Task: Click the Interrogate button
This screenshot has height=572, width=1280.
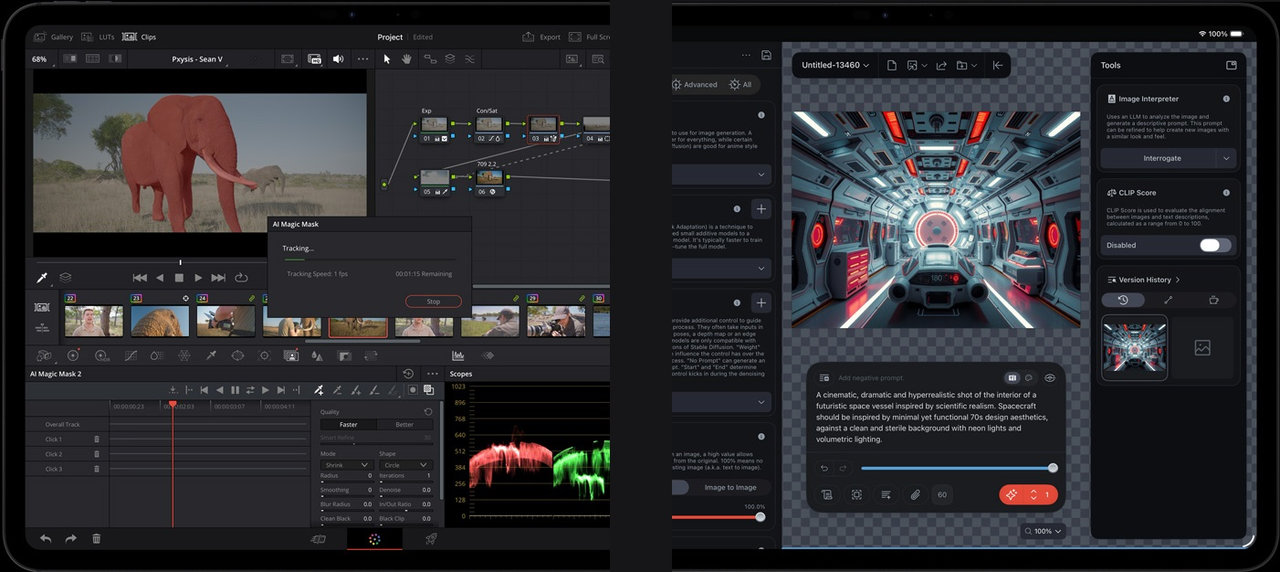Action: coord(1162,158)
